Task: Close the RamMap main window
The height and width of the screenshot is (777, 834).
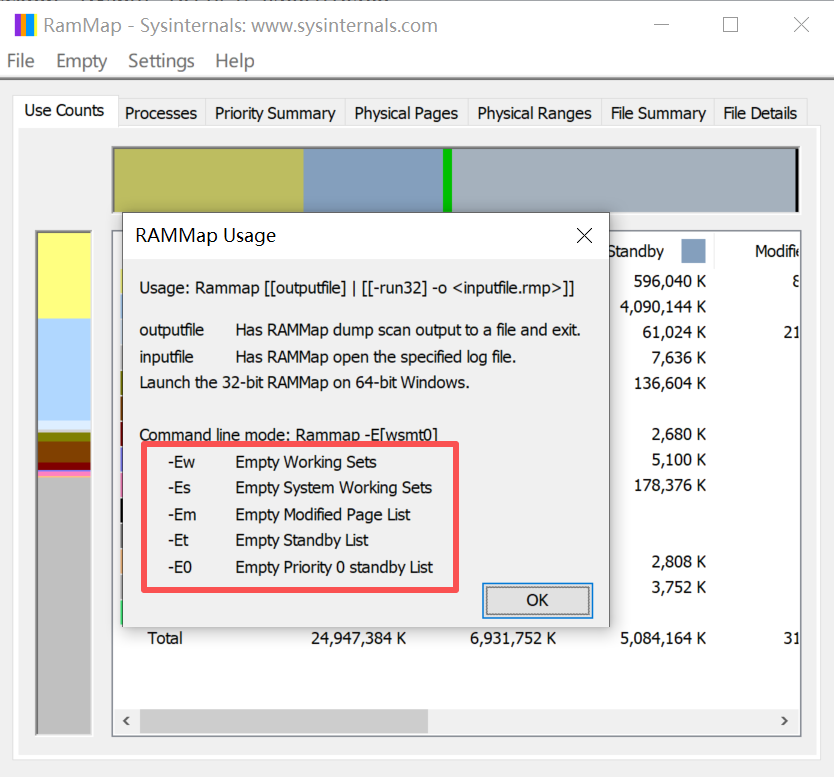Action: click(x=801, y=25)
